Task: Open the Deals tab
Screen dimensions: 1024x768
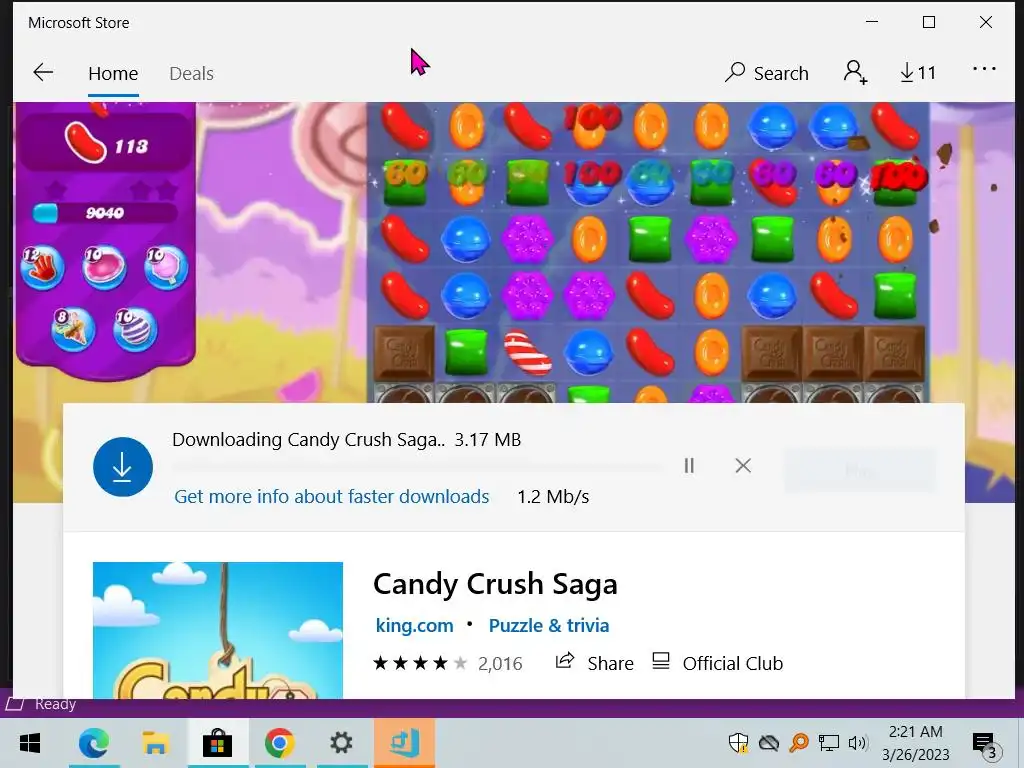Action: 191,73
